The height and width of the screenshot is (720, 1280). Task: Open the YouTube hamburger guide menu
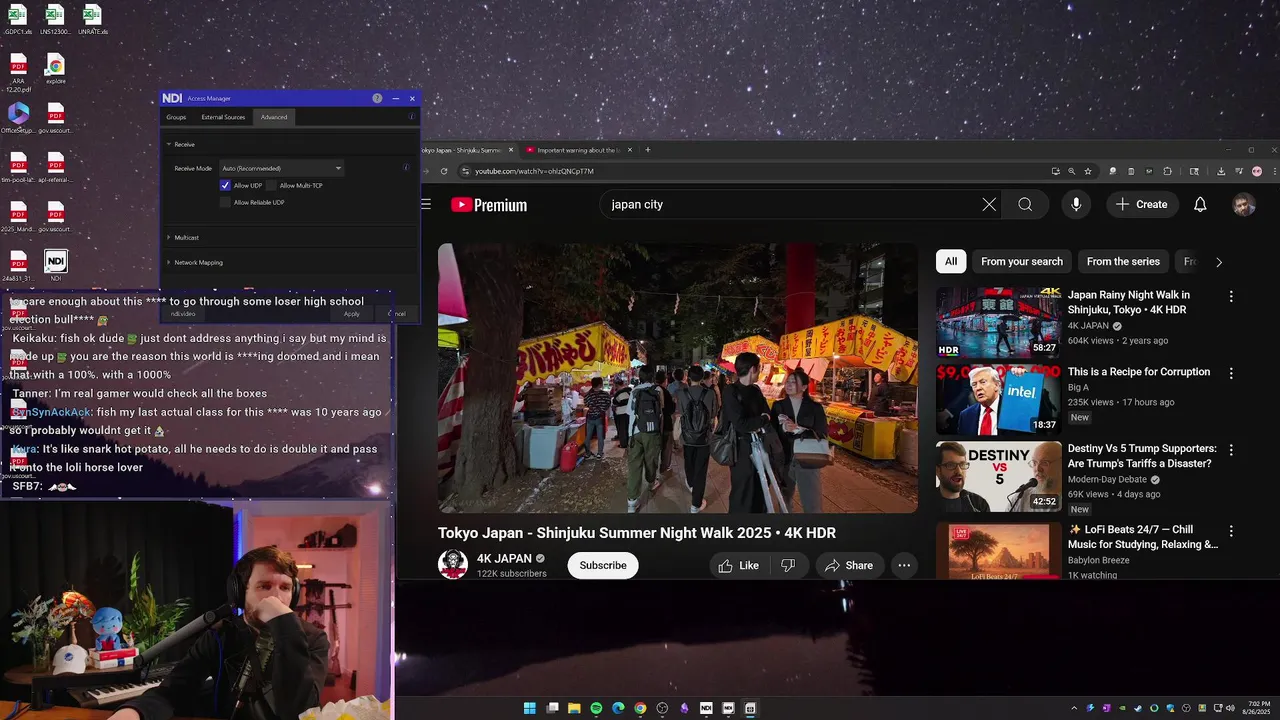[x=426, y=204]
